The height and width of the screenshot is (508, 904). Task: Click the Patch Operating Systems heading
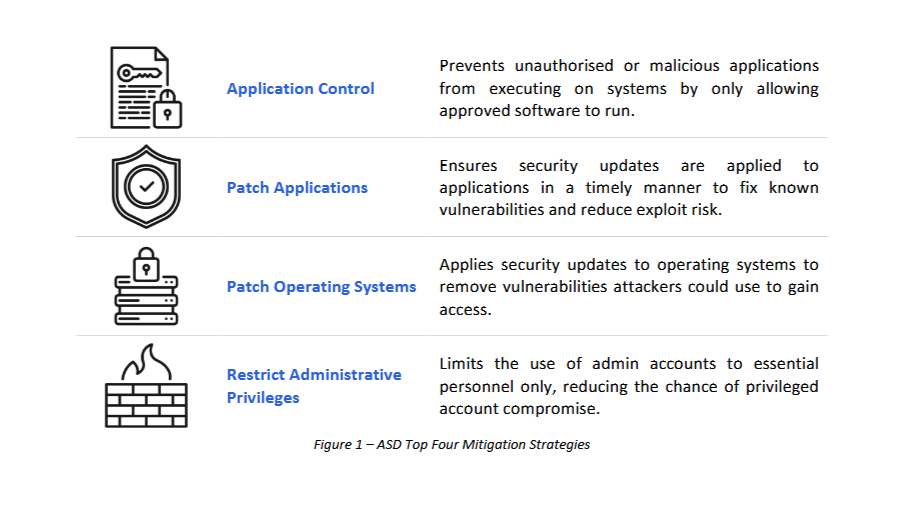pos(321,287)
